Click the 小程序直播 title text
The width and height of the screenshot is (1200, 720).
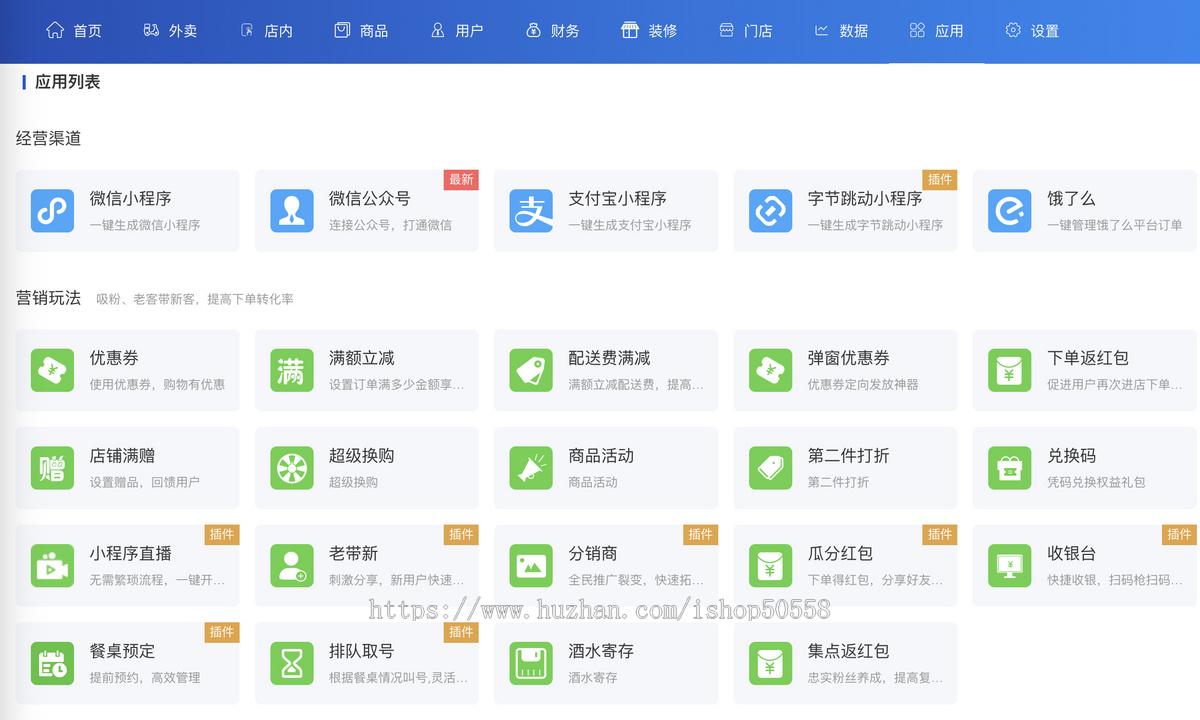130,553
